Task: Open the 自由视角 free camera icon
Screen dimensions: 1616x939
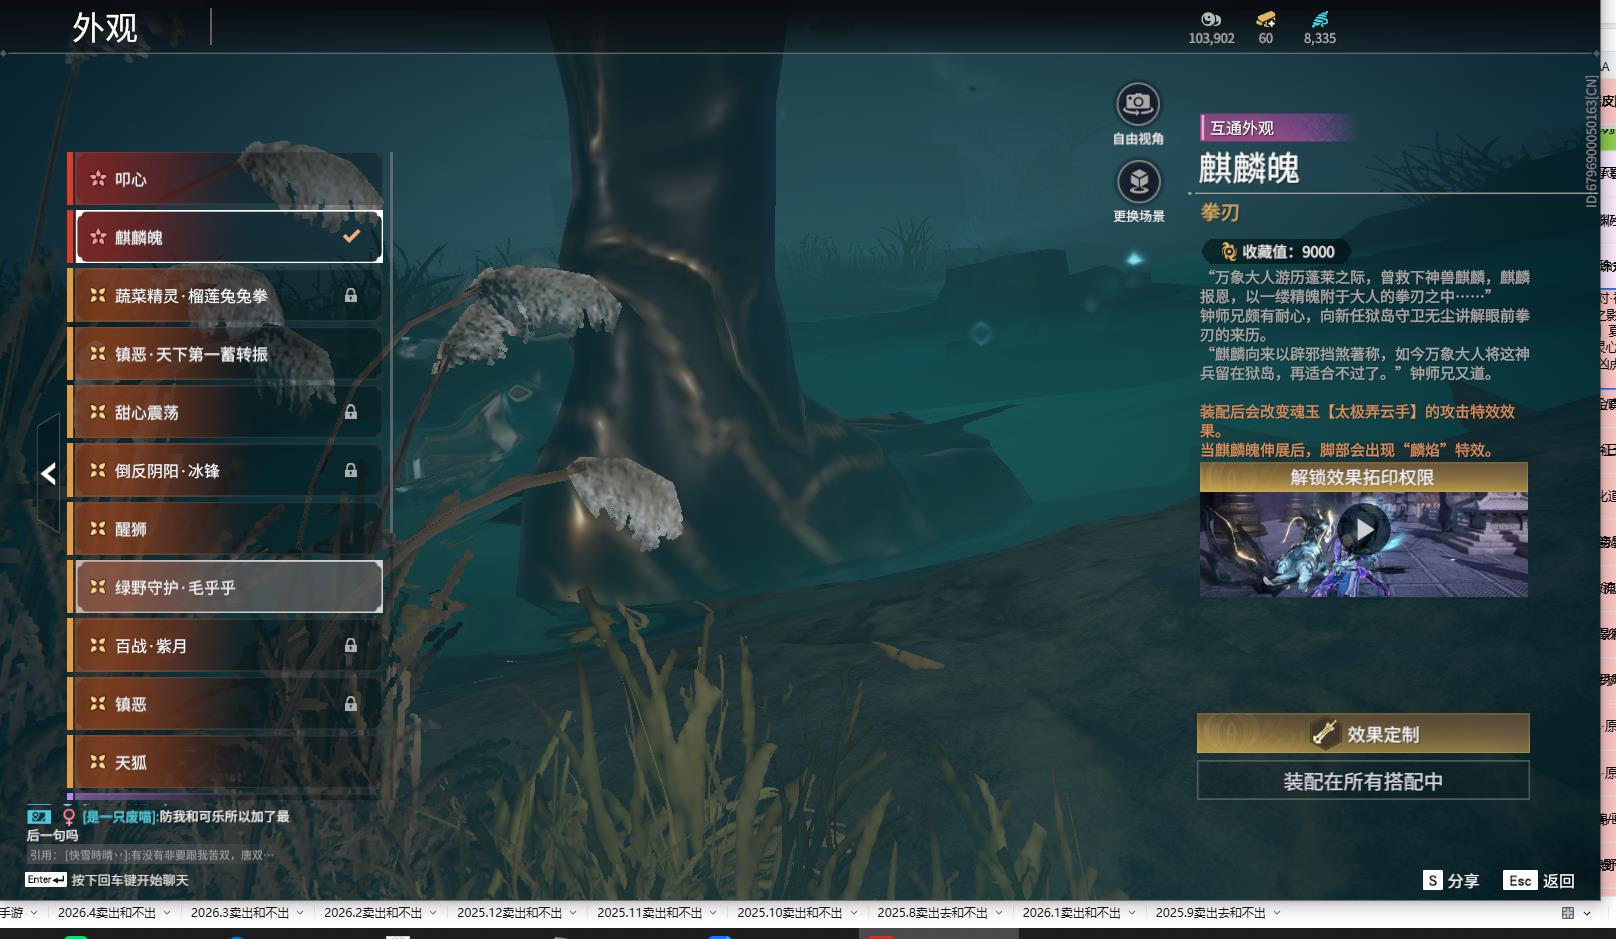Action: (1138, 104)
